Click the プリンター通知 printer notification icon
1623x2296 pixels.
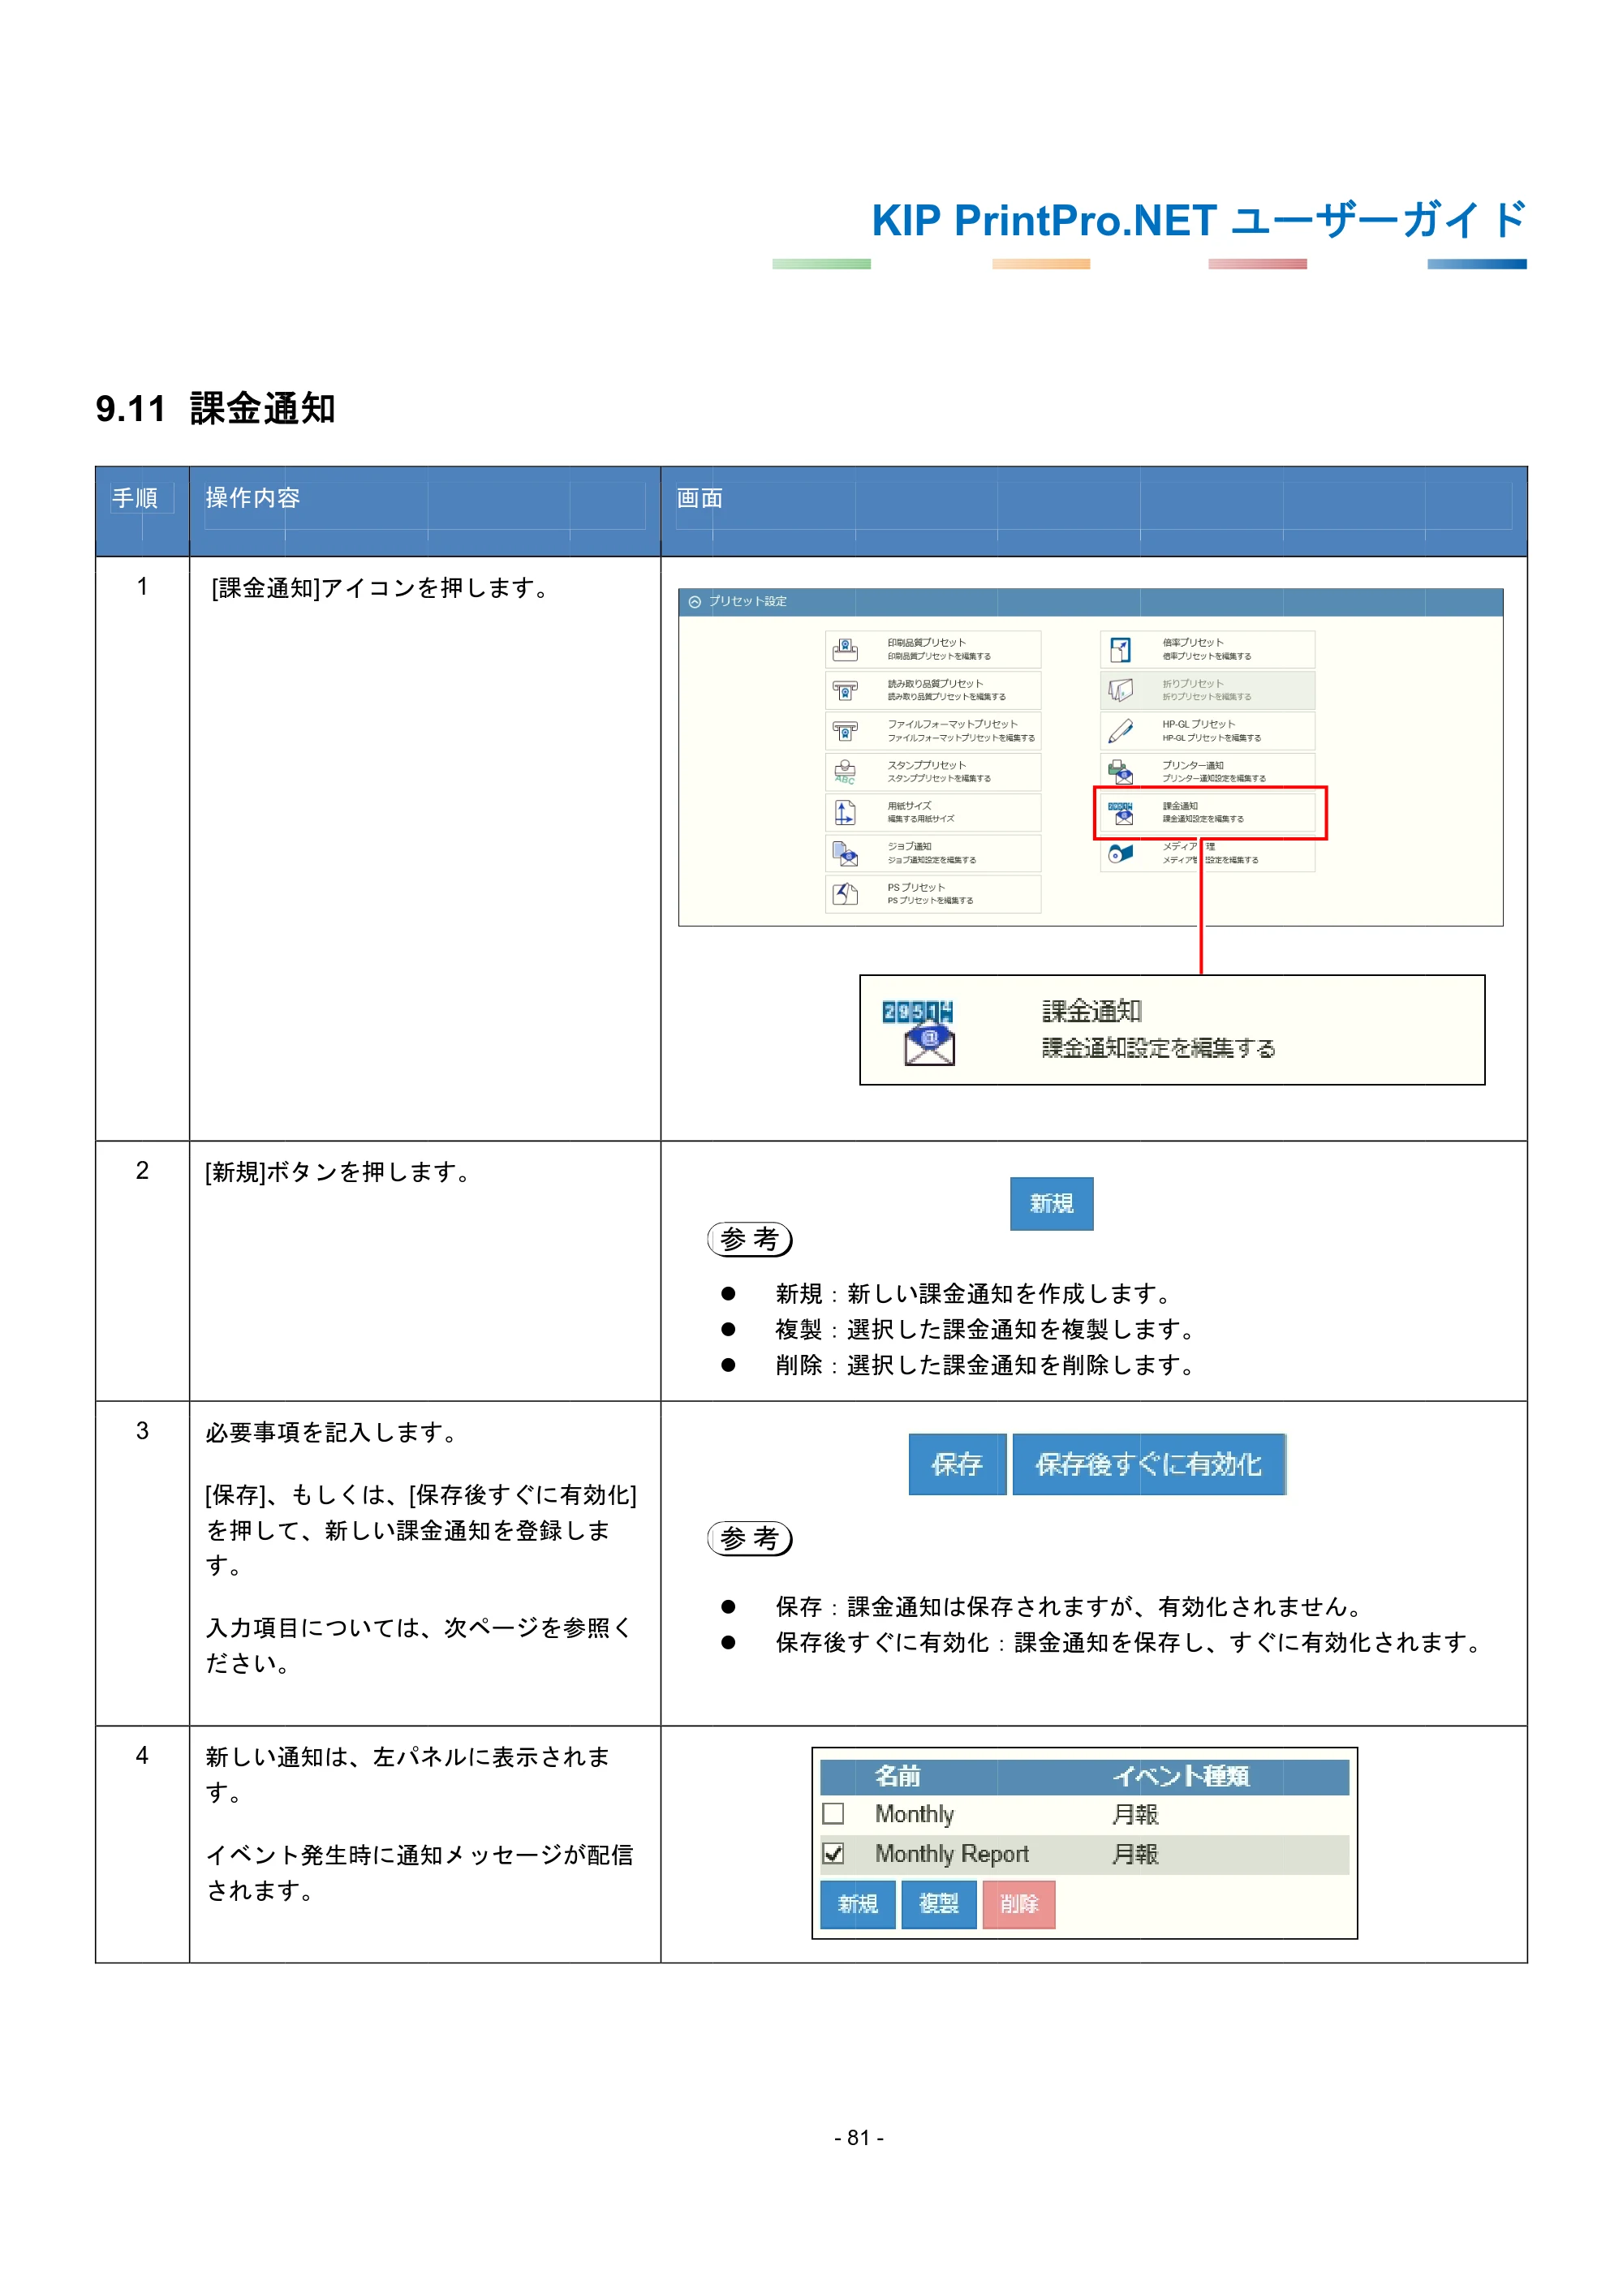[1120, 772]
